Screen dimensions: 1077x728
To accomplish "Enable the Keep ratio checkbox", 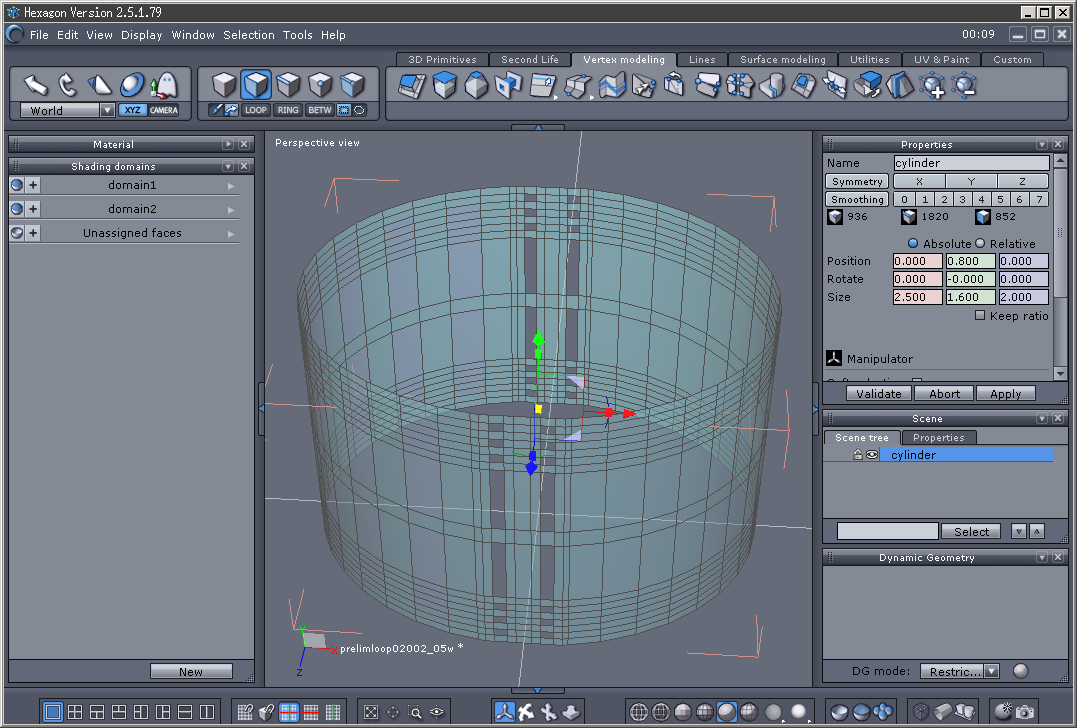I will coord(980,316).
